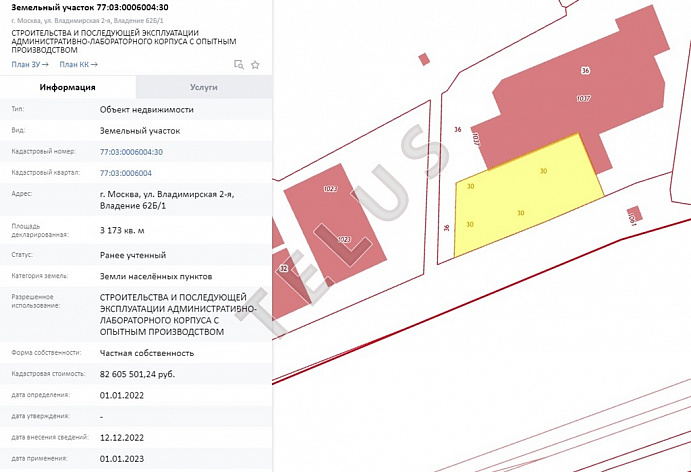The height and width of the screenshot is (472, 691).
Task: Select the grey subtitle address under the title
Action: tap(88, 21)
